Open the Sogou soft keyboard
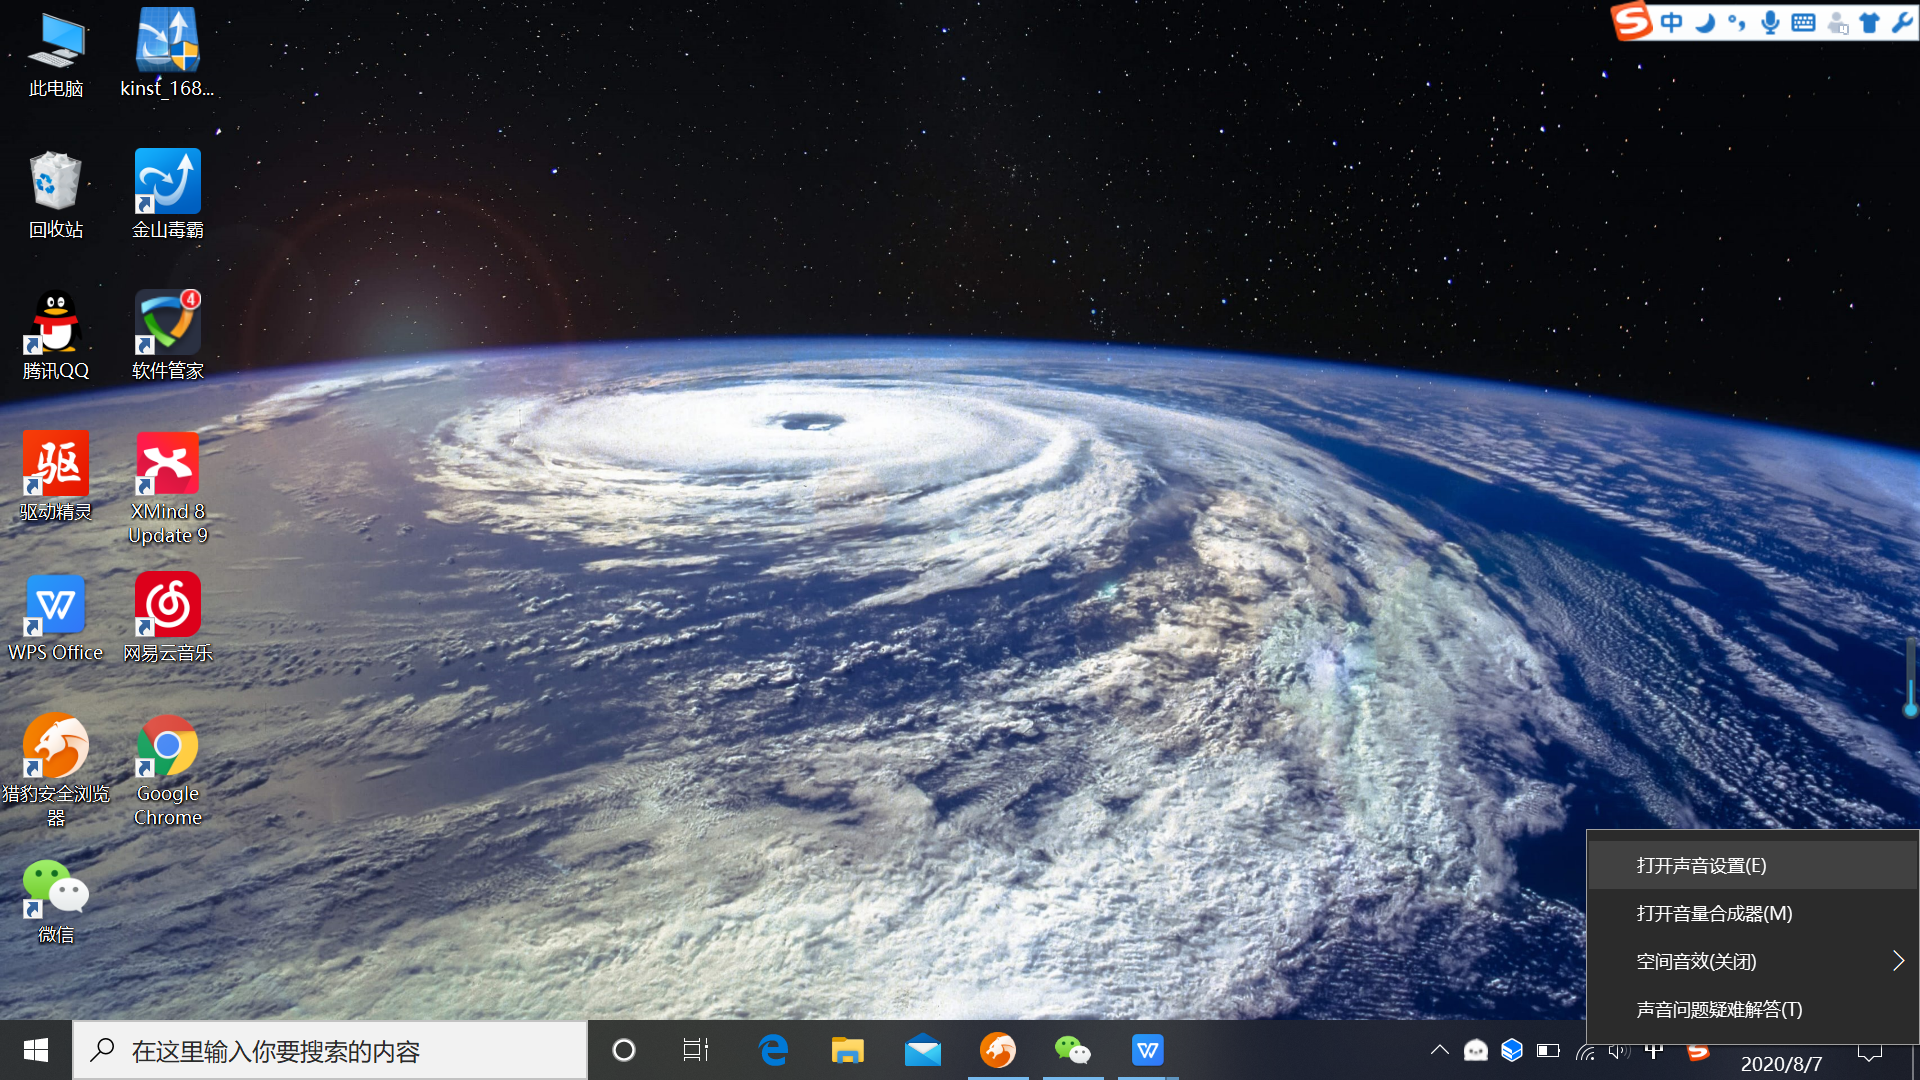The height and width of the screenshot is (1080, 1920). click(x=1803, y=22)
